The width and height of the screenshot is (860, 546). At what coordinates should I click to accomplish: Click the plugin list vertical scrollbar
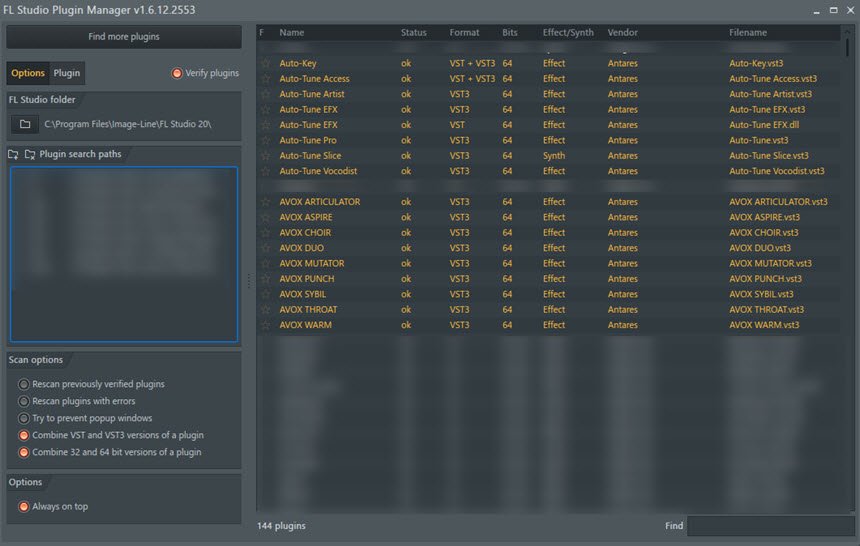[847, 46]
